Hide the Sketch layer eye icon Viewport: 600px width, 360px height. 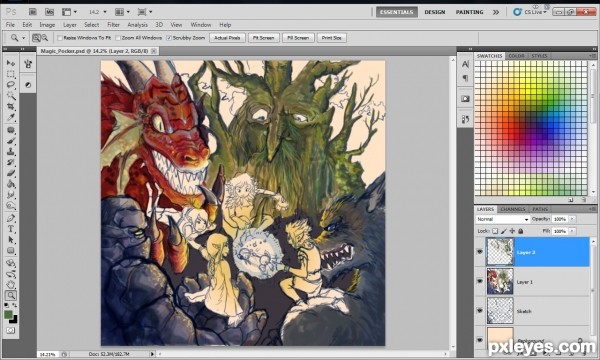(x=480, y=310)
